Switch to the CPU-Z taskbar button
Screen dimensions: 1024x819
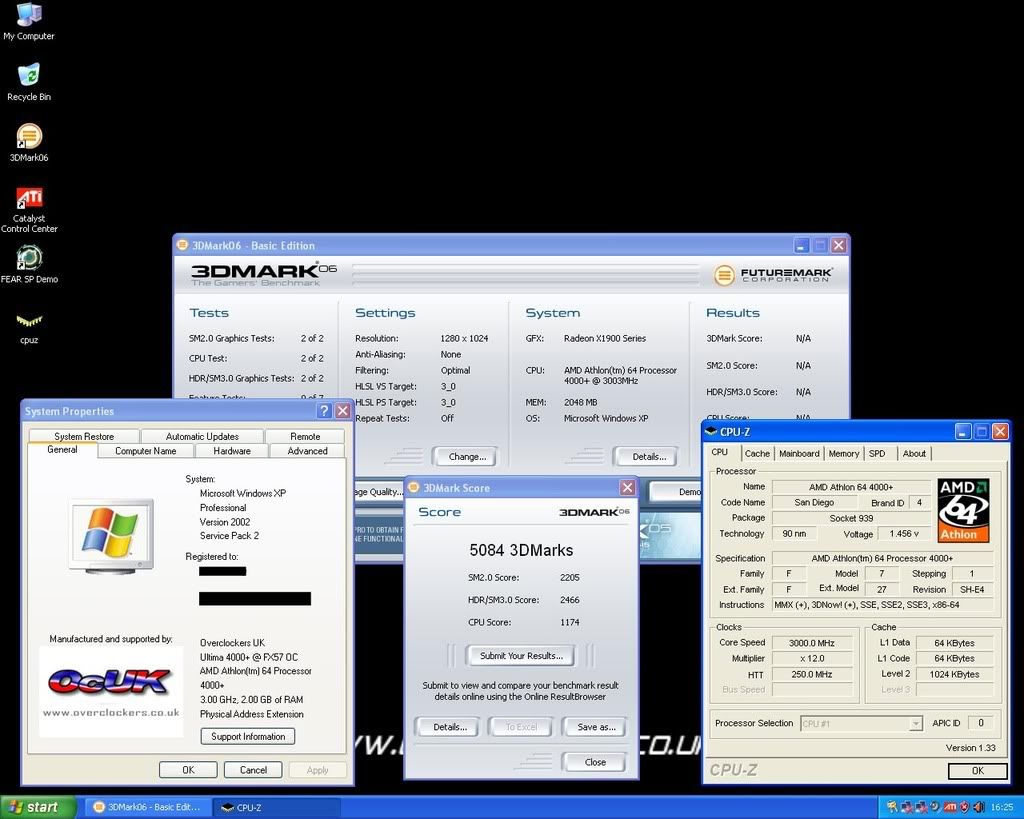tap(278, 807)
